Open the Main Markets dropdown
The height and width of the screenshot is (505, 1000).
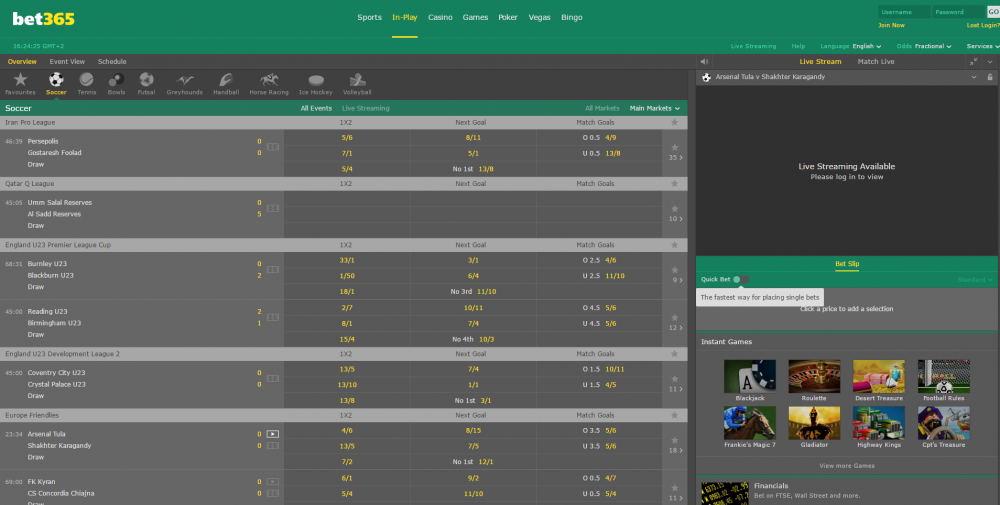click(x=654, y=108)
